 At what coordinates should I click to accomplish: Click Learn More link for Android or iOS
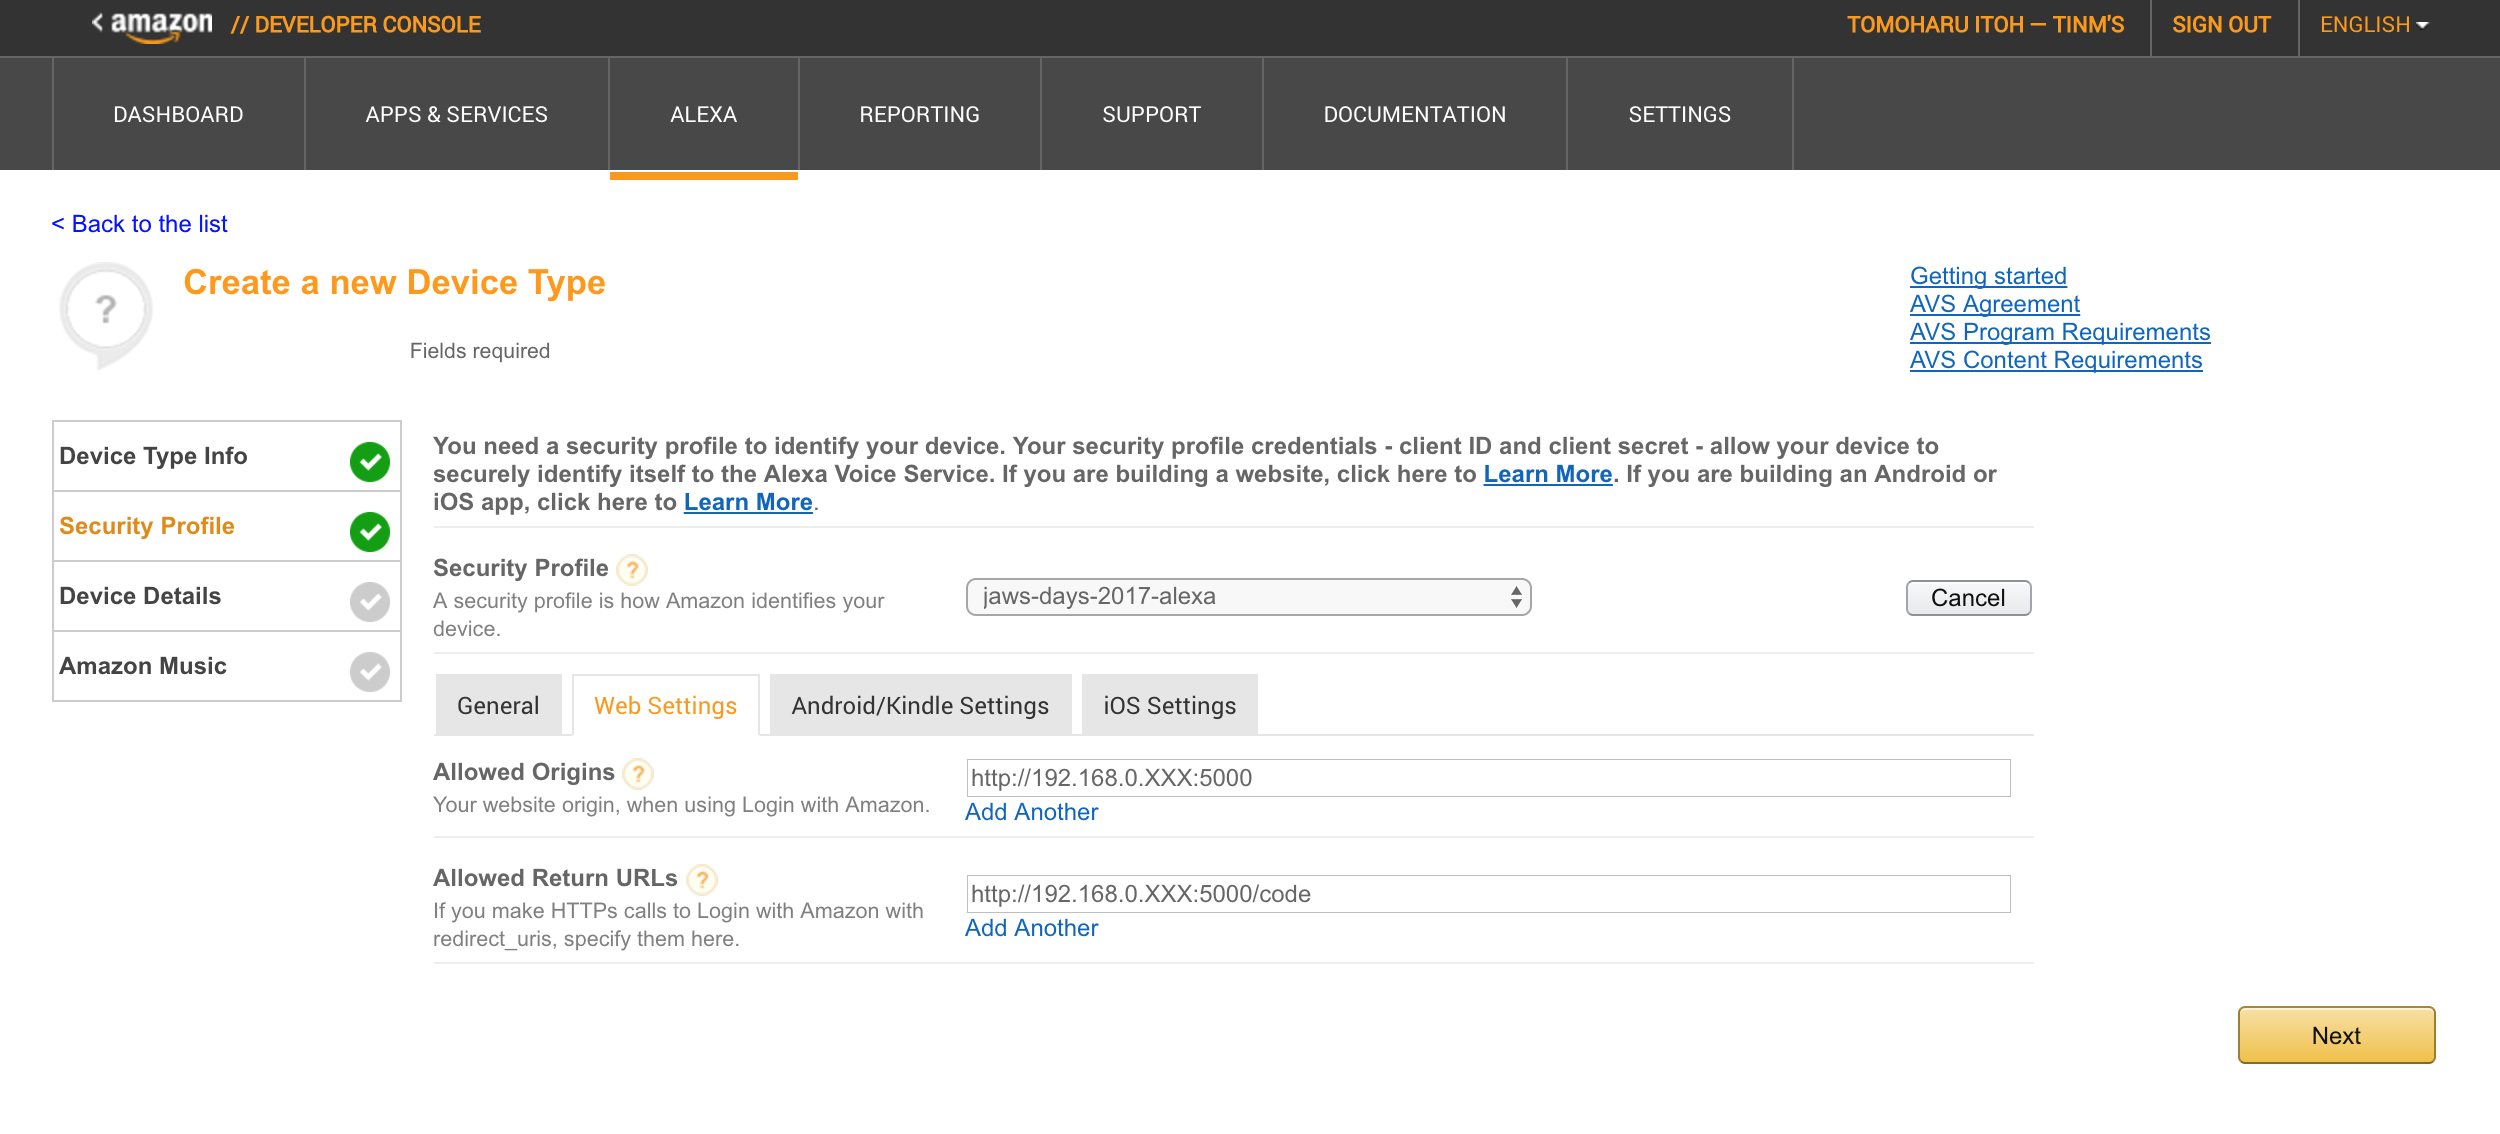[x=748, y=502]
